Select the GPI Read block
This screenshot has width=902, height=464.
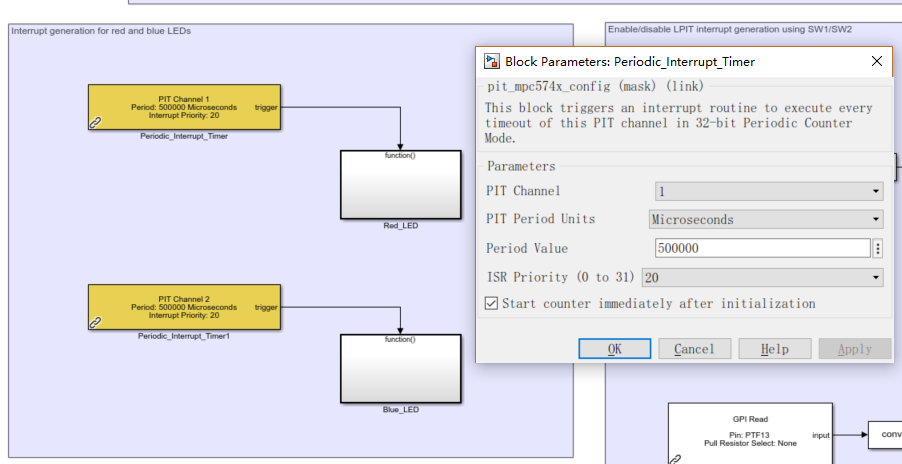(750, 434)
